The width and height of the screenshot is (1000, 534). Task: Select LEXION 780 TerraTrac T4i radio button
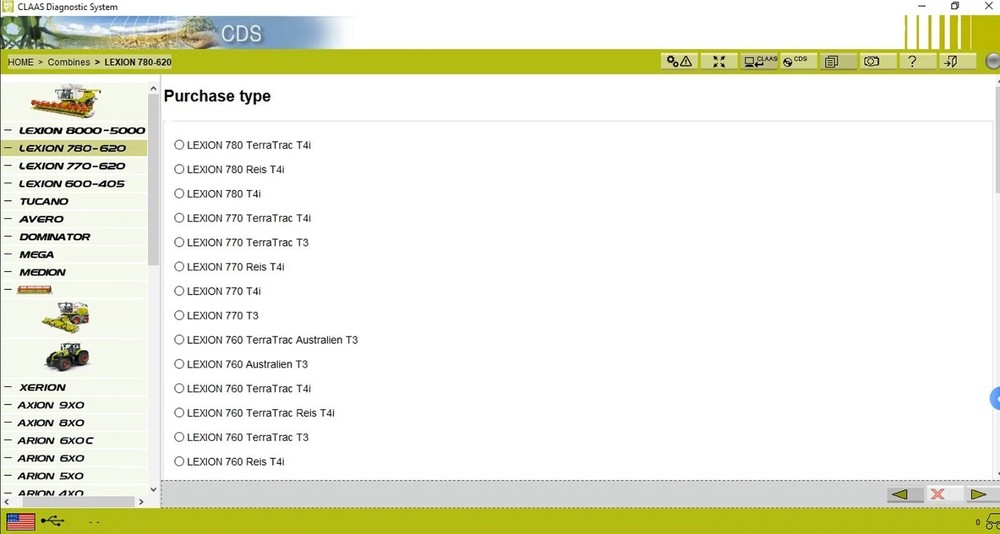[x=179, y=145]
